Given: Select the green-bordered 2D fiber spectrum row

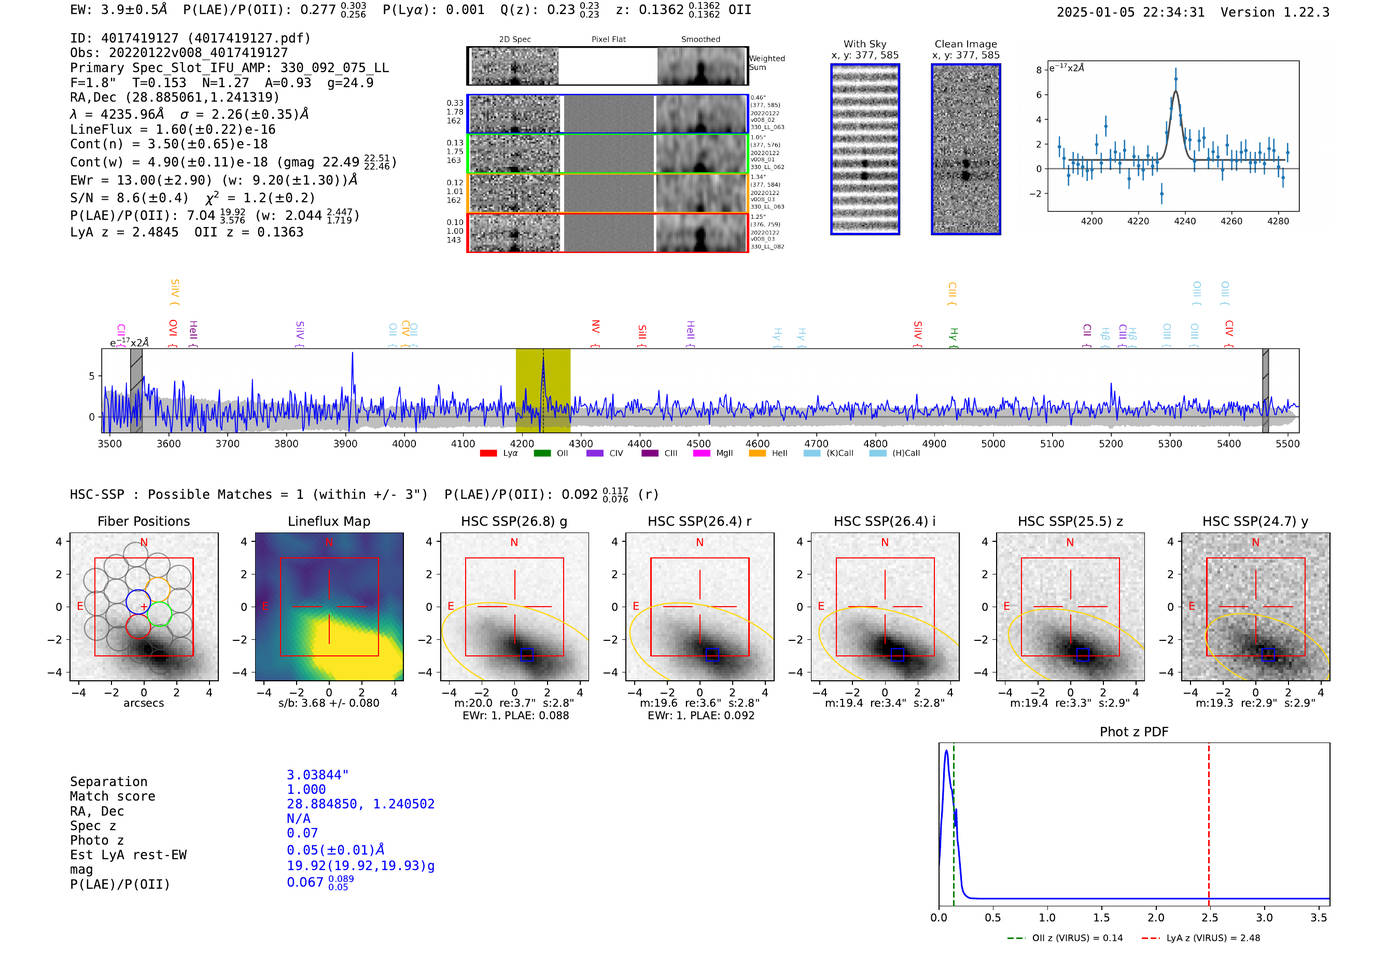Looking at the screenshot, I should [x=608, y=154].
